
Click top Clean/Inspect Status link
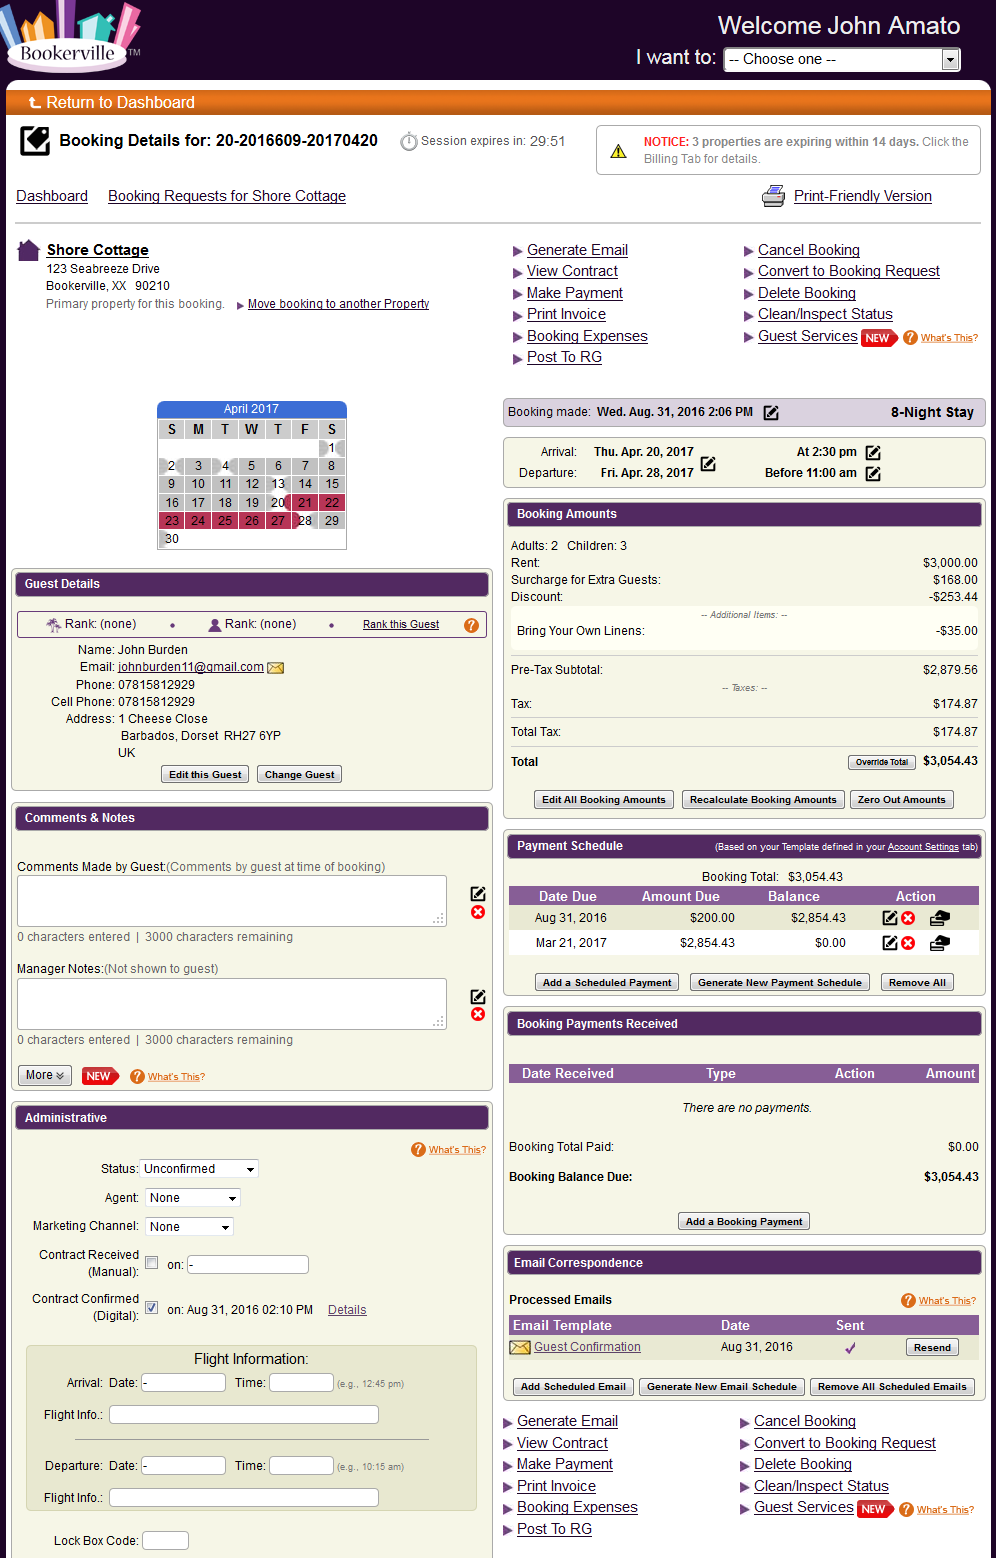pos(825,314)
